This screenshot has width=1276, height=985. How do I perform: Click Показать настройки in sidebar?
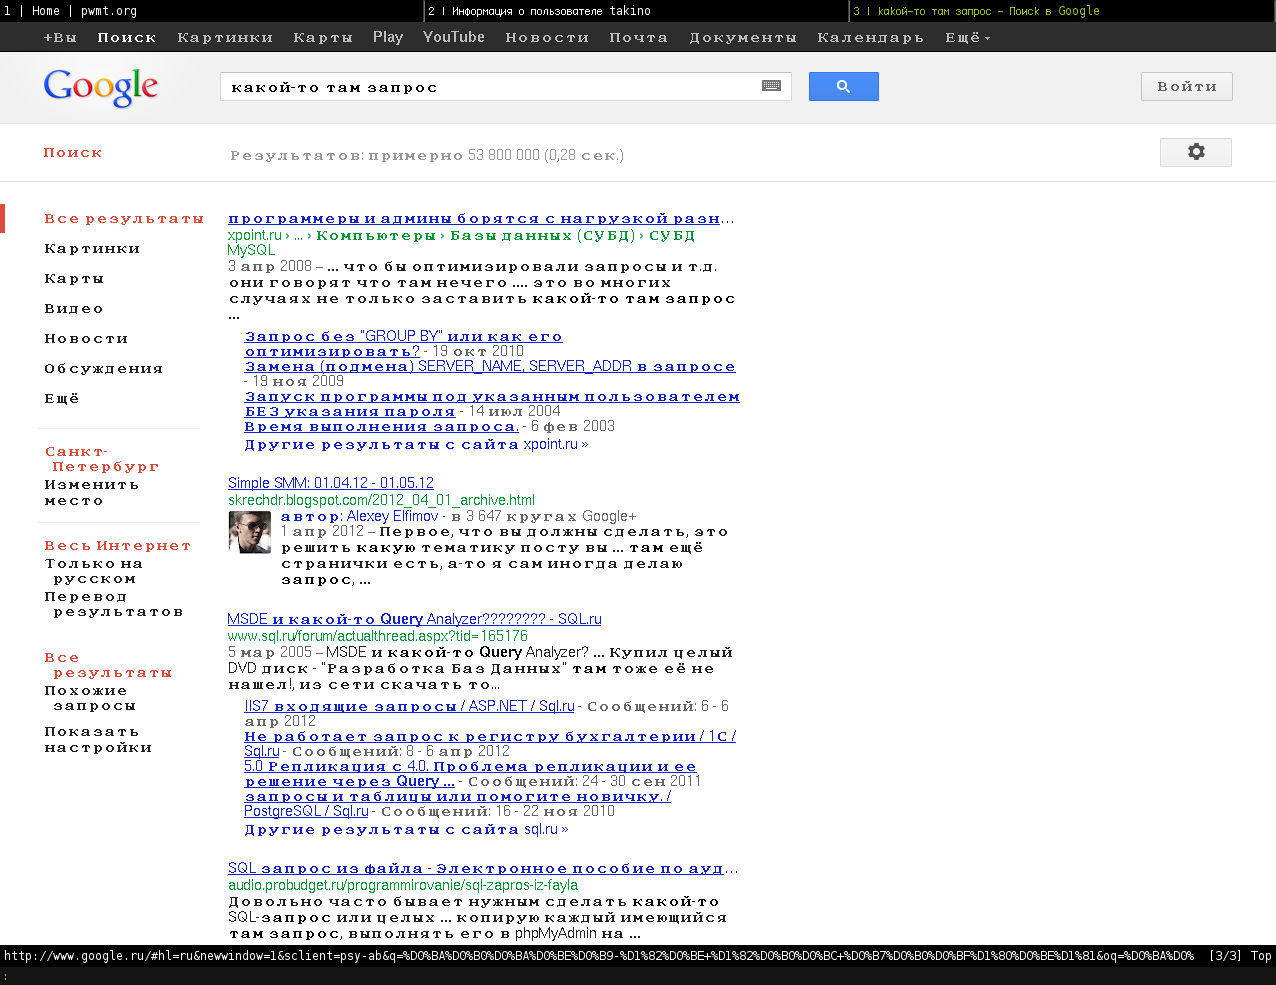point(98,740)
